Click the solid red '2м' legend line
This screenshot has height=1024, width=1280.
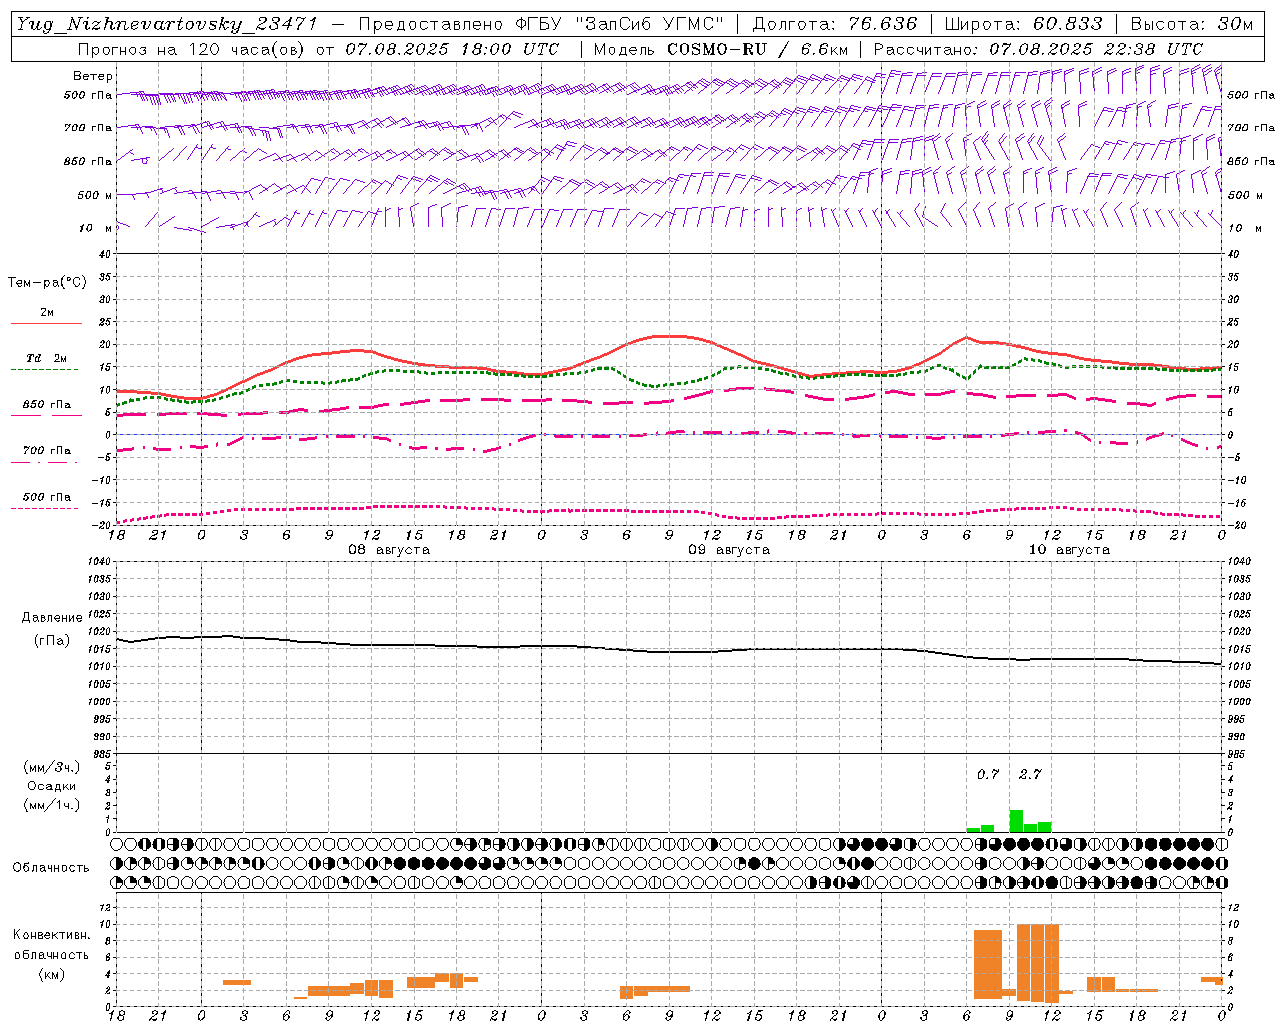(x=46, y=323)
